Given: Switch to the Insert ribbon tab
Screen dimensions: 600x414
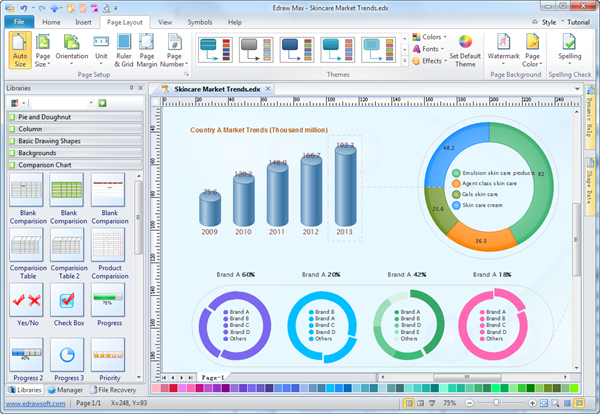Looking at the screenshot, I should (83, 21).
